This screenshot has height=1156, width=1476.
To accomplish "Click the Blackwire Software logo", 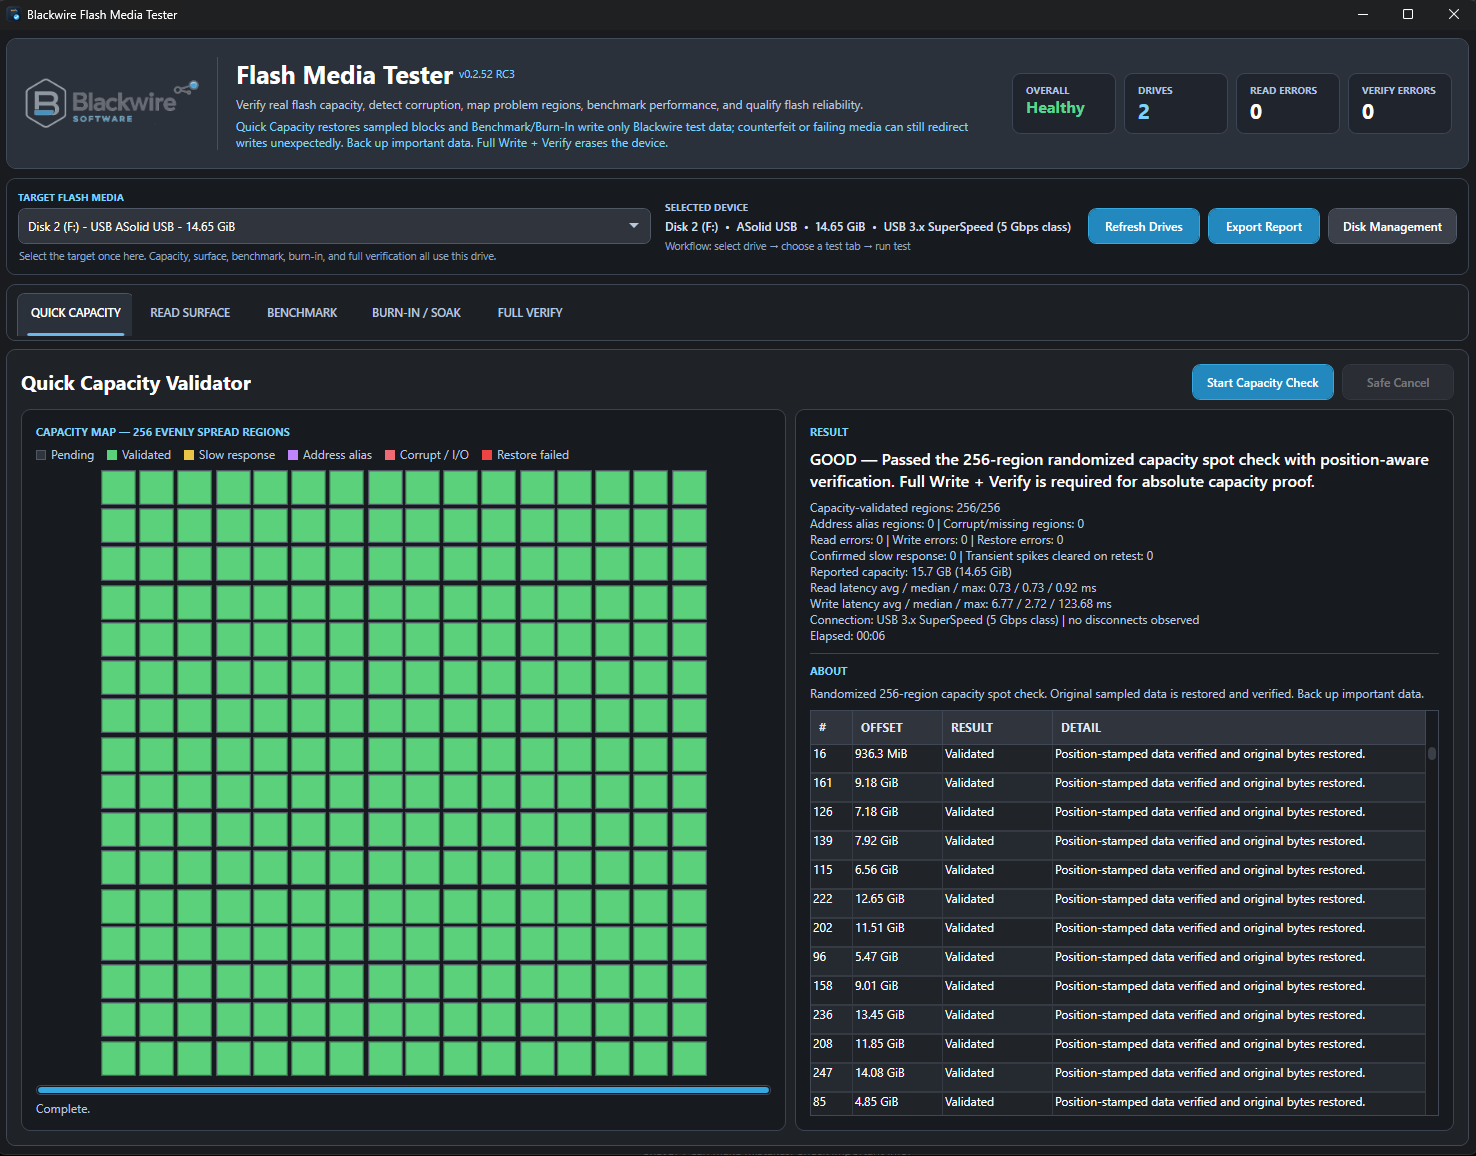I will point(111,103).
